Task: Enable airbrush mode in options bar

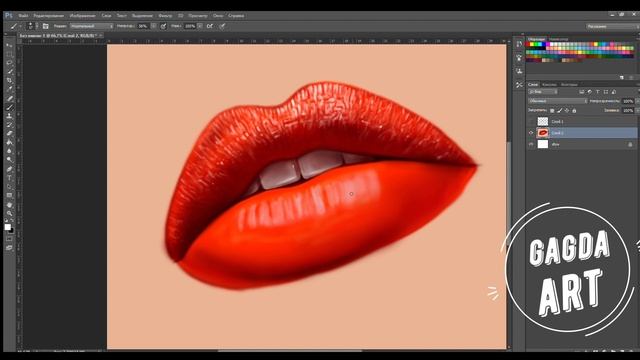Action: click(210, 26)
